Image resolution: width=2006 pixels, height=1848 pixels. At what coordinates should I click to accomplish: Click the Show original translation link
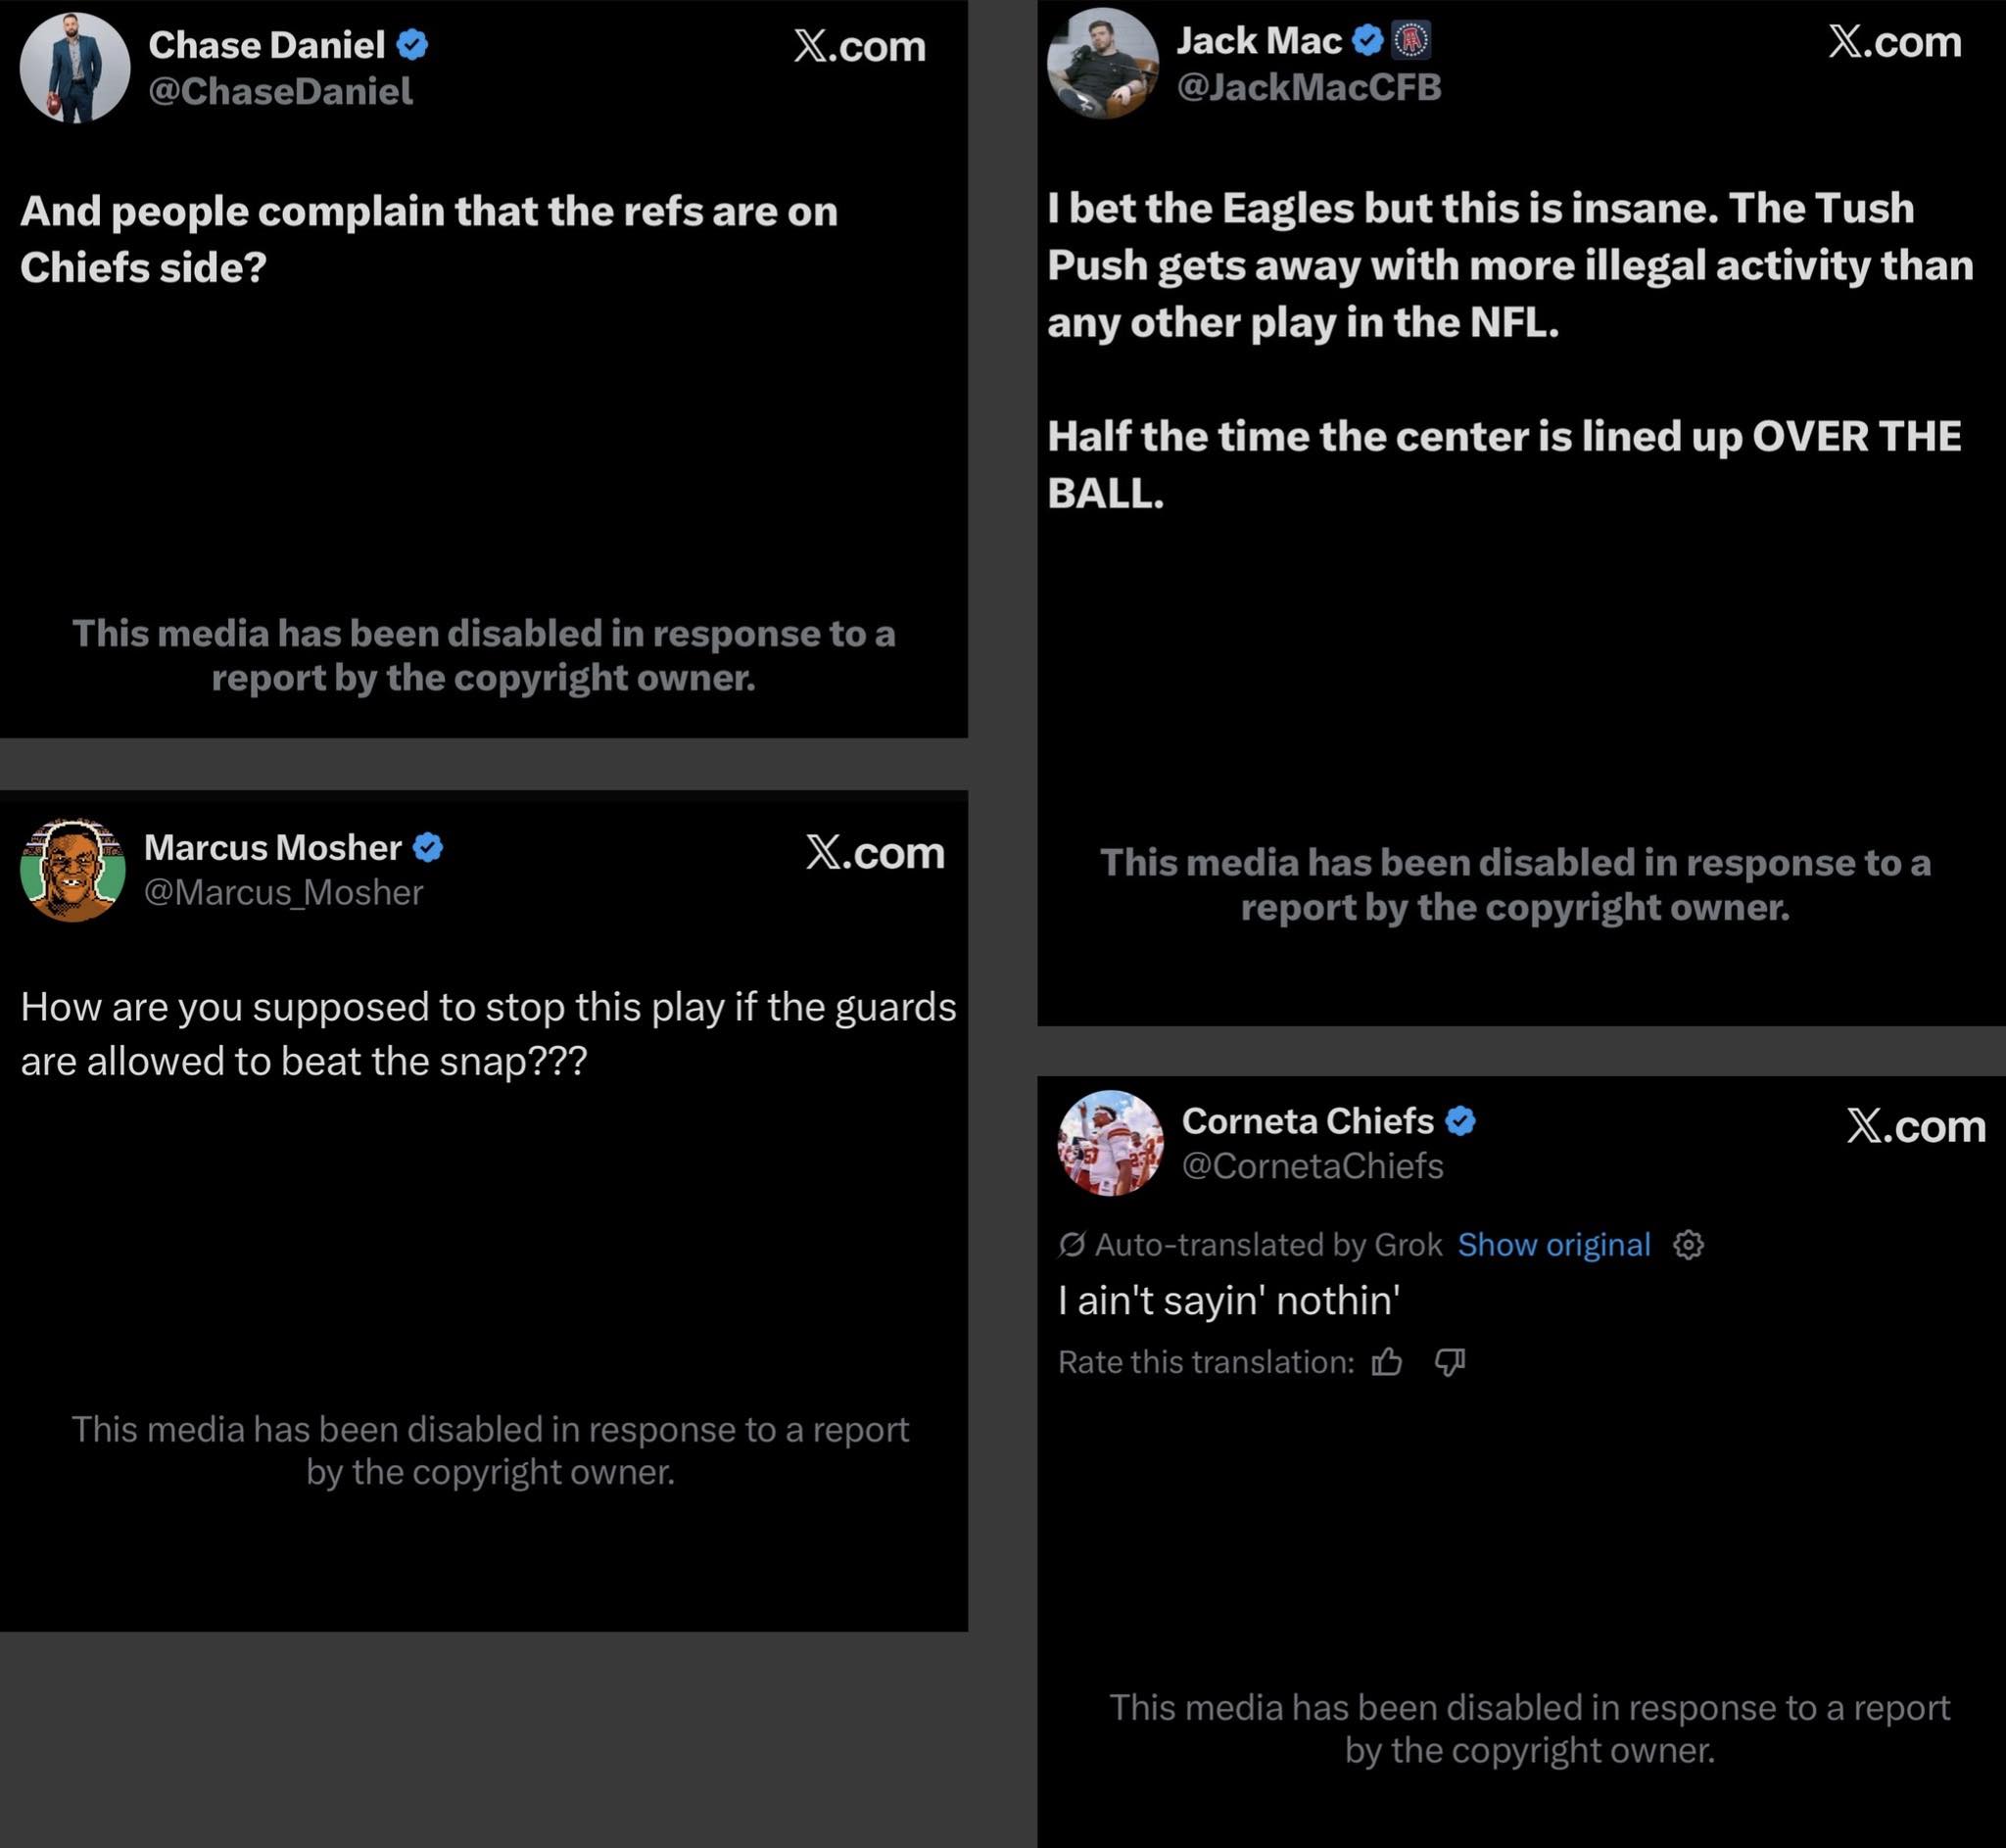pyautogui.click(x=1553, y=1245)
